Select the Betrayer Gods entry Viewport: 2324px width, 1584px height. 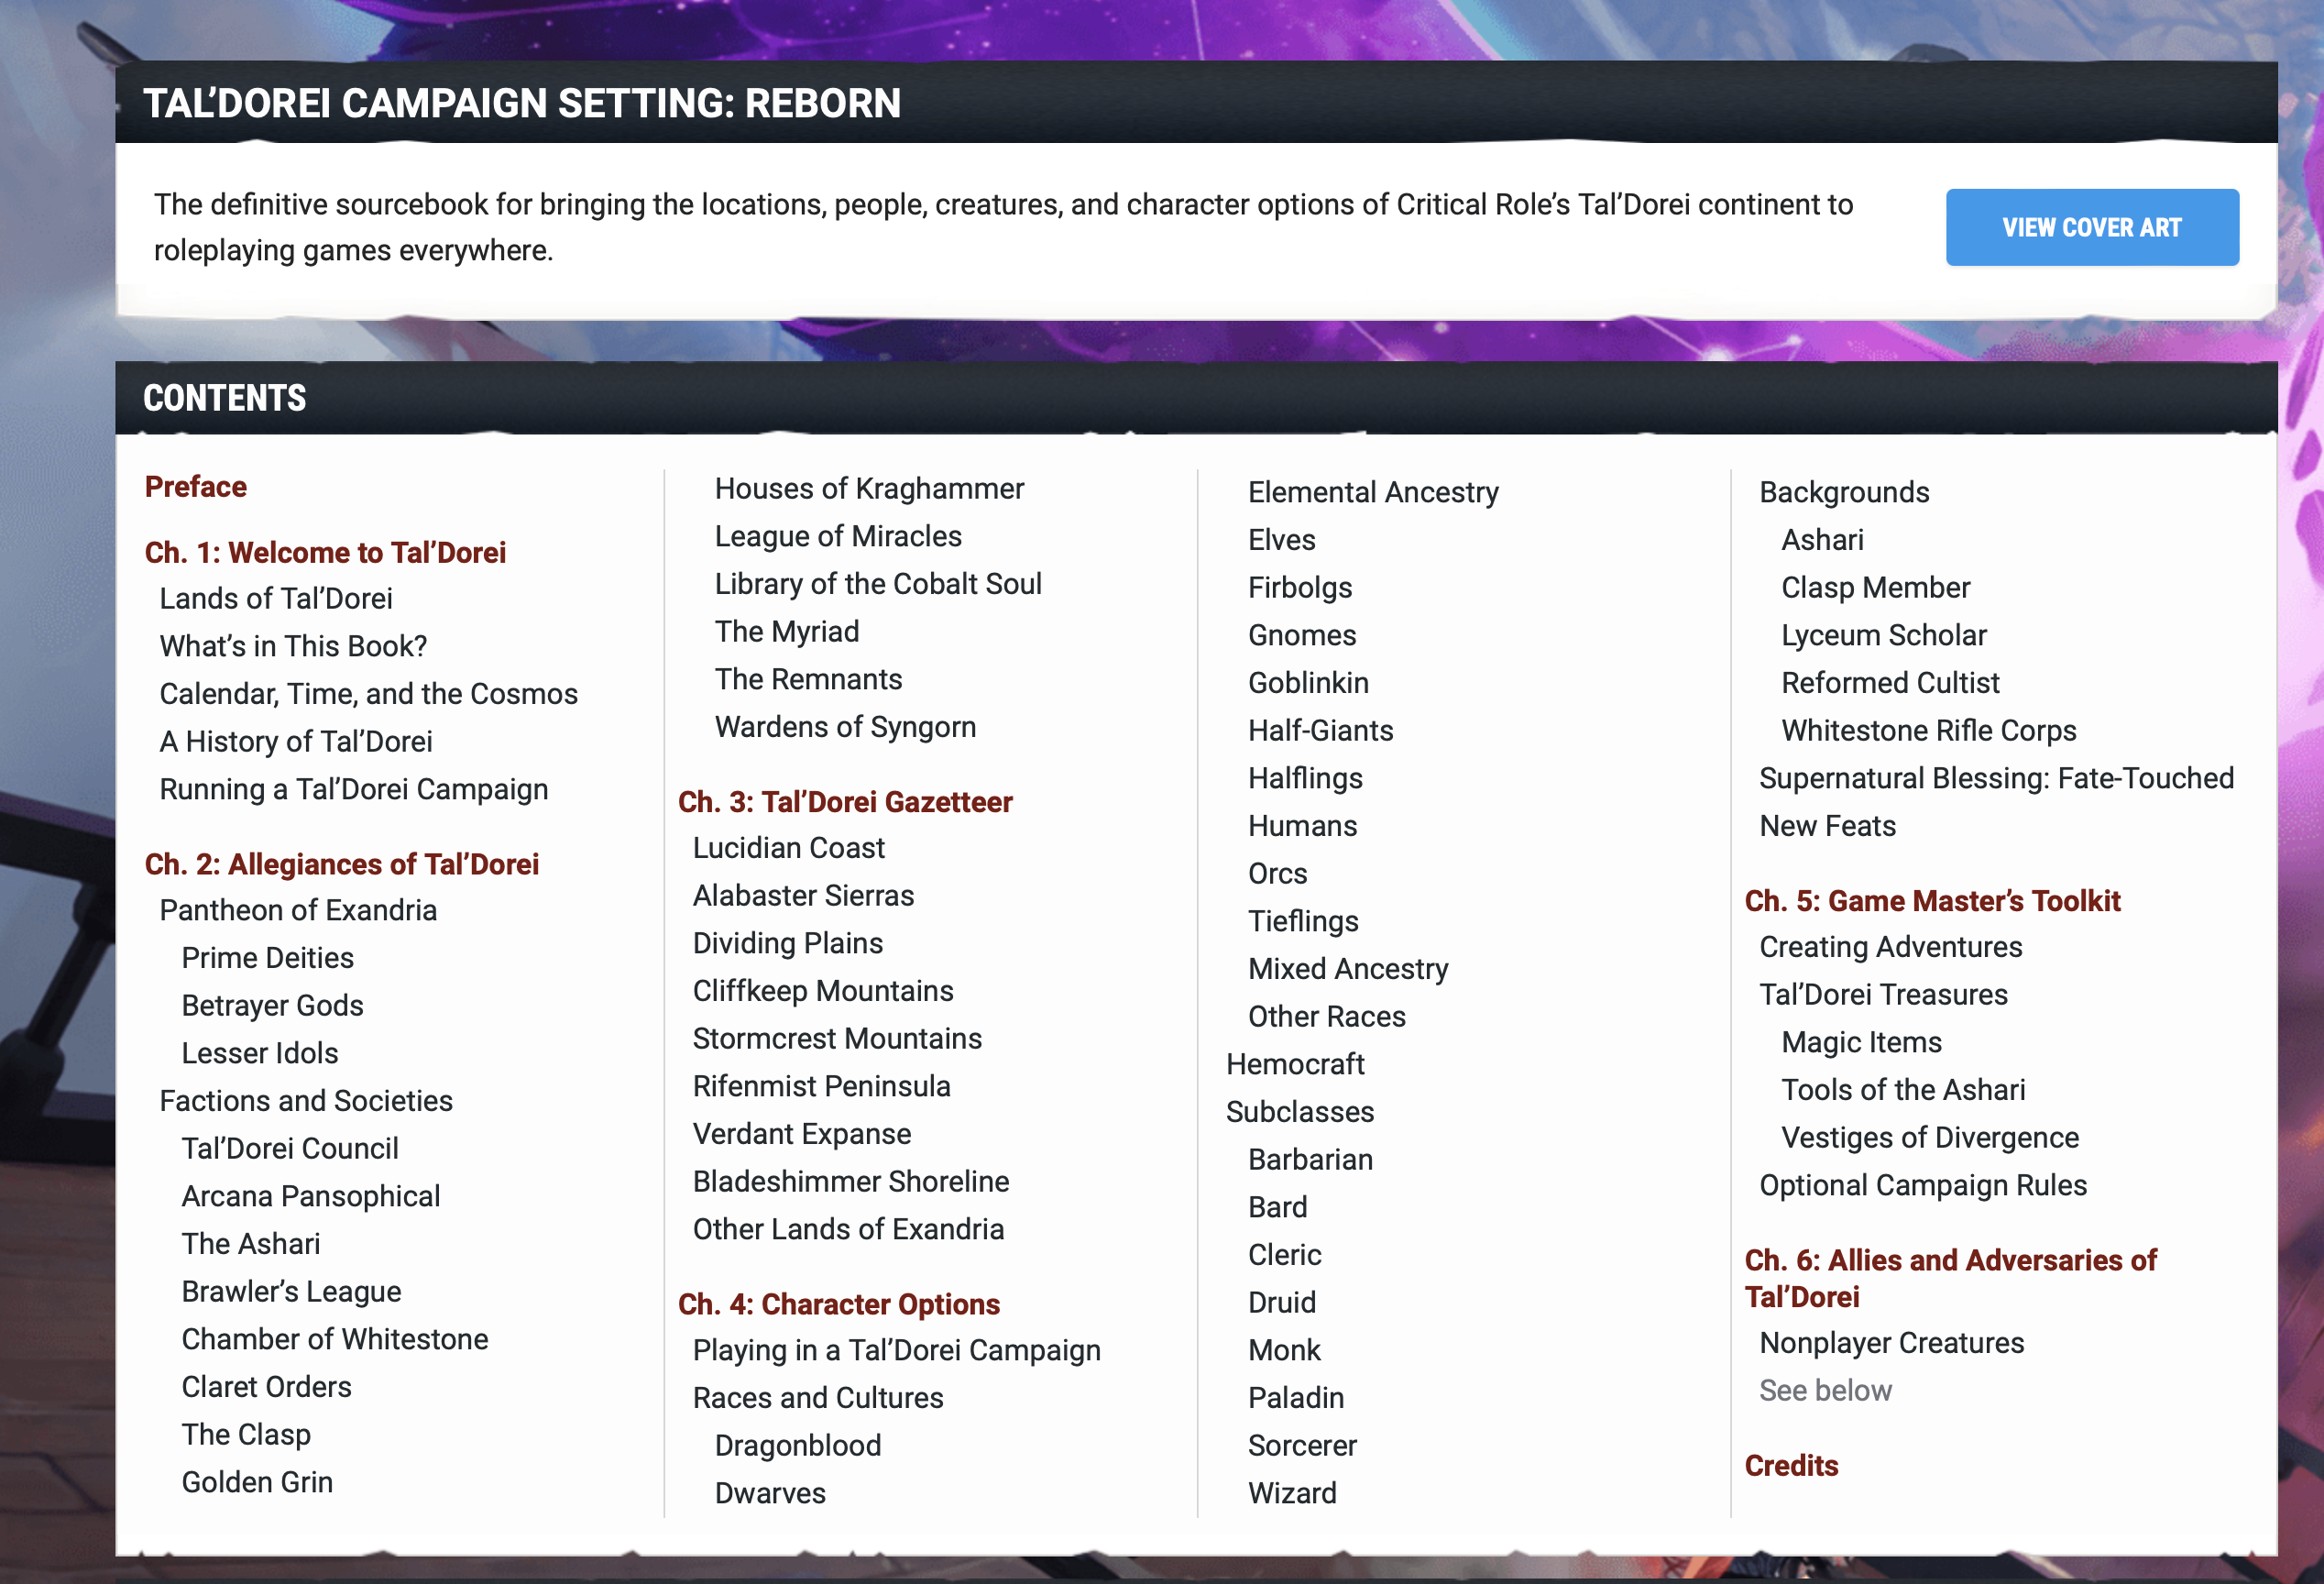pyautogui.click(x=272, y=1005)
